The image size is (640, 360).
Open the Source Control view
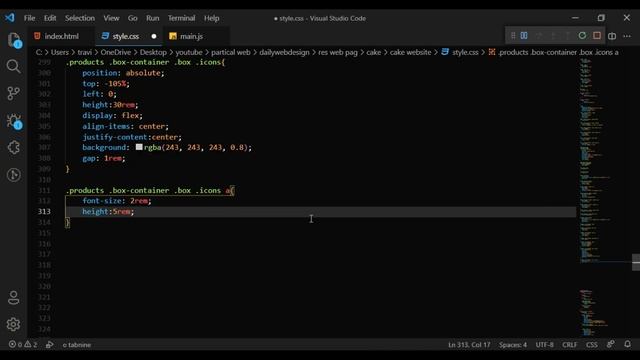pos(13,93)
